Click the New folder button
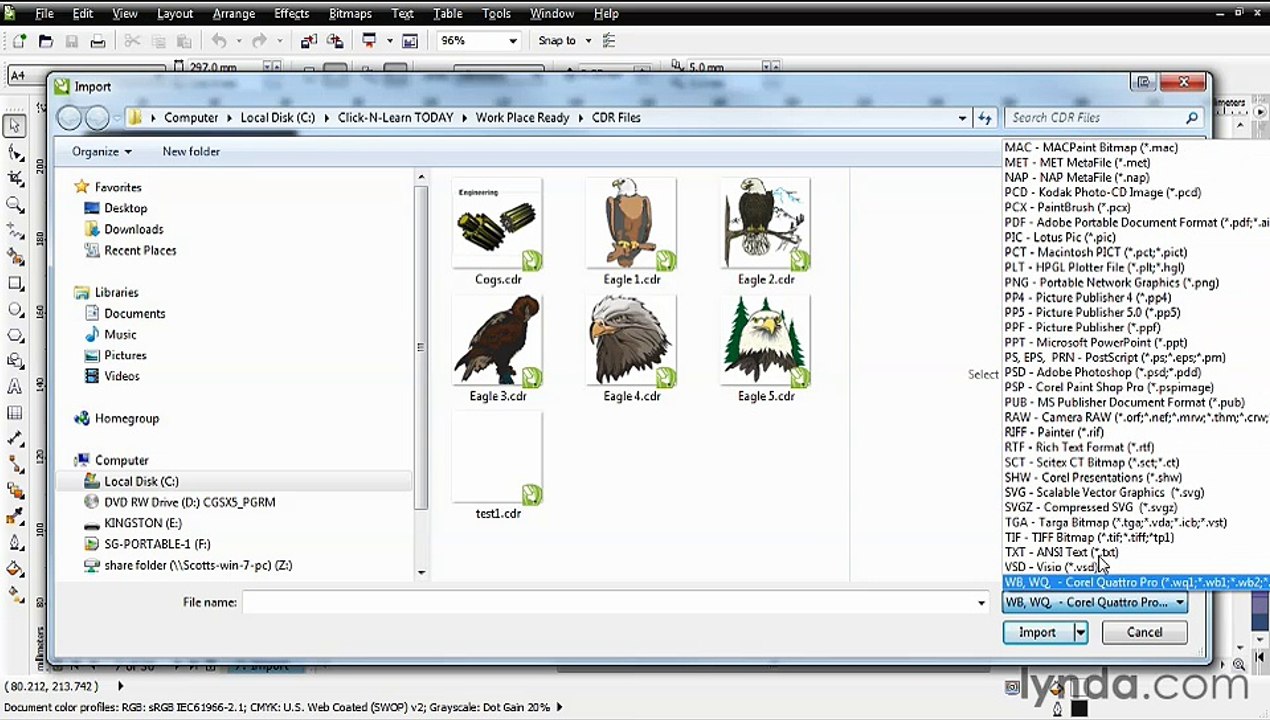 point(191,152)
